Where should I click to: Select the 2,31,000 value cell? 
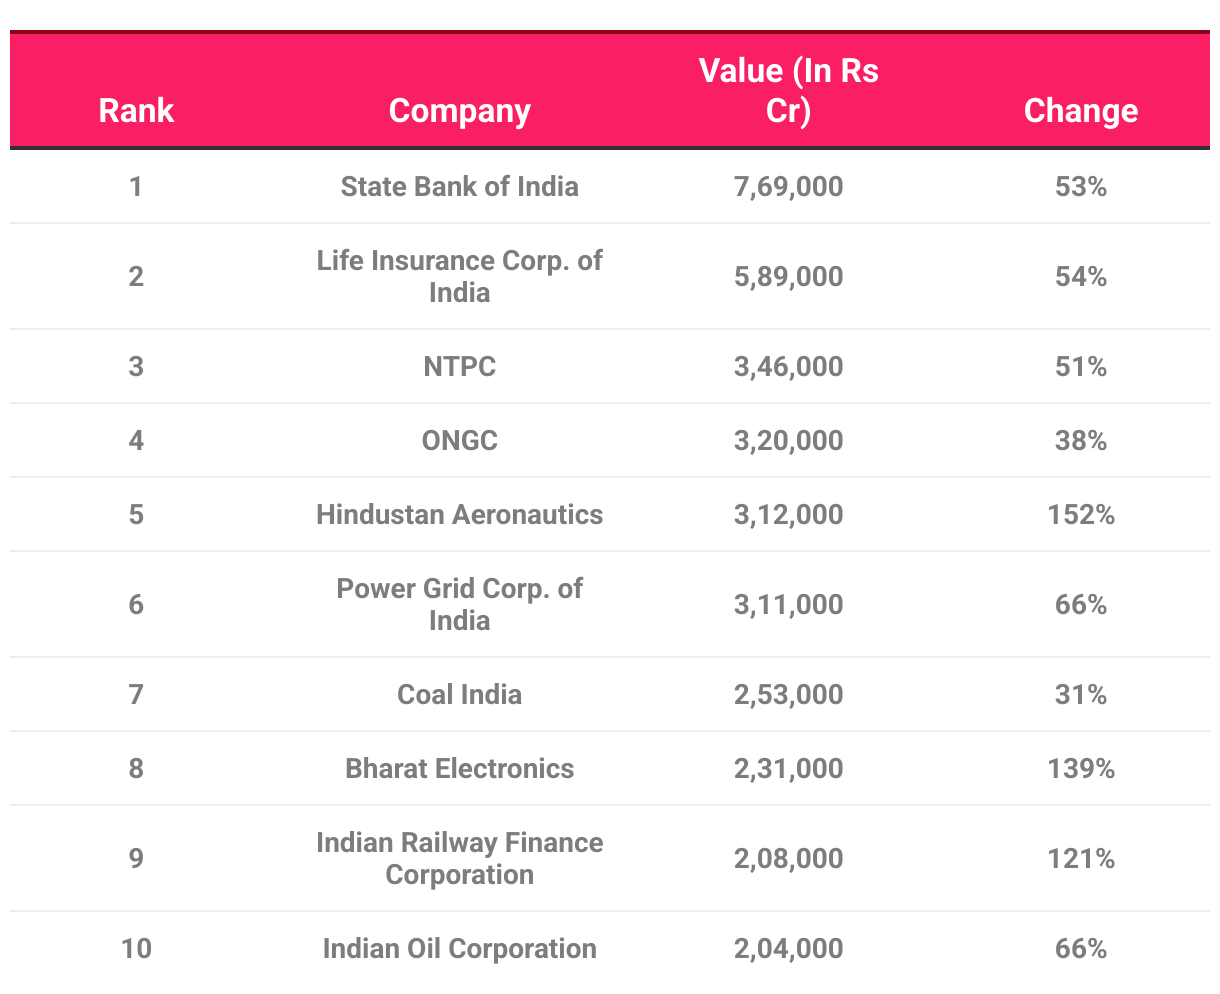pyautogui.click(x=788, y=769)
